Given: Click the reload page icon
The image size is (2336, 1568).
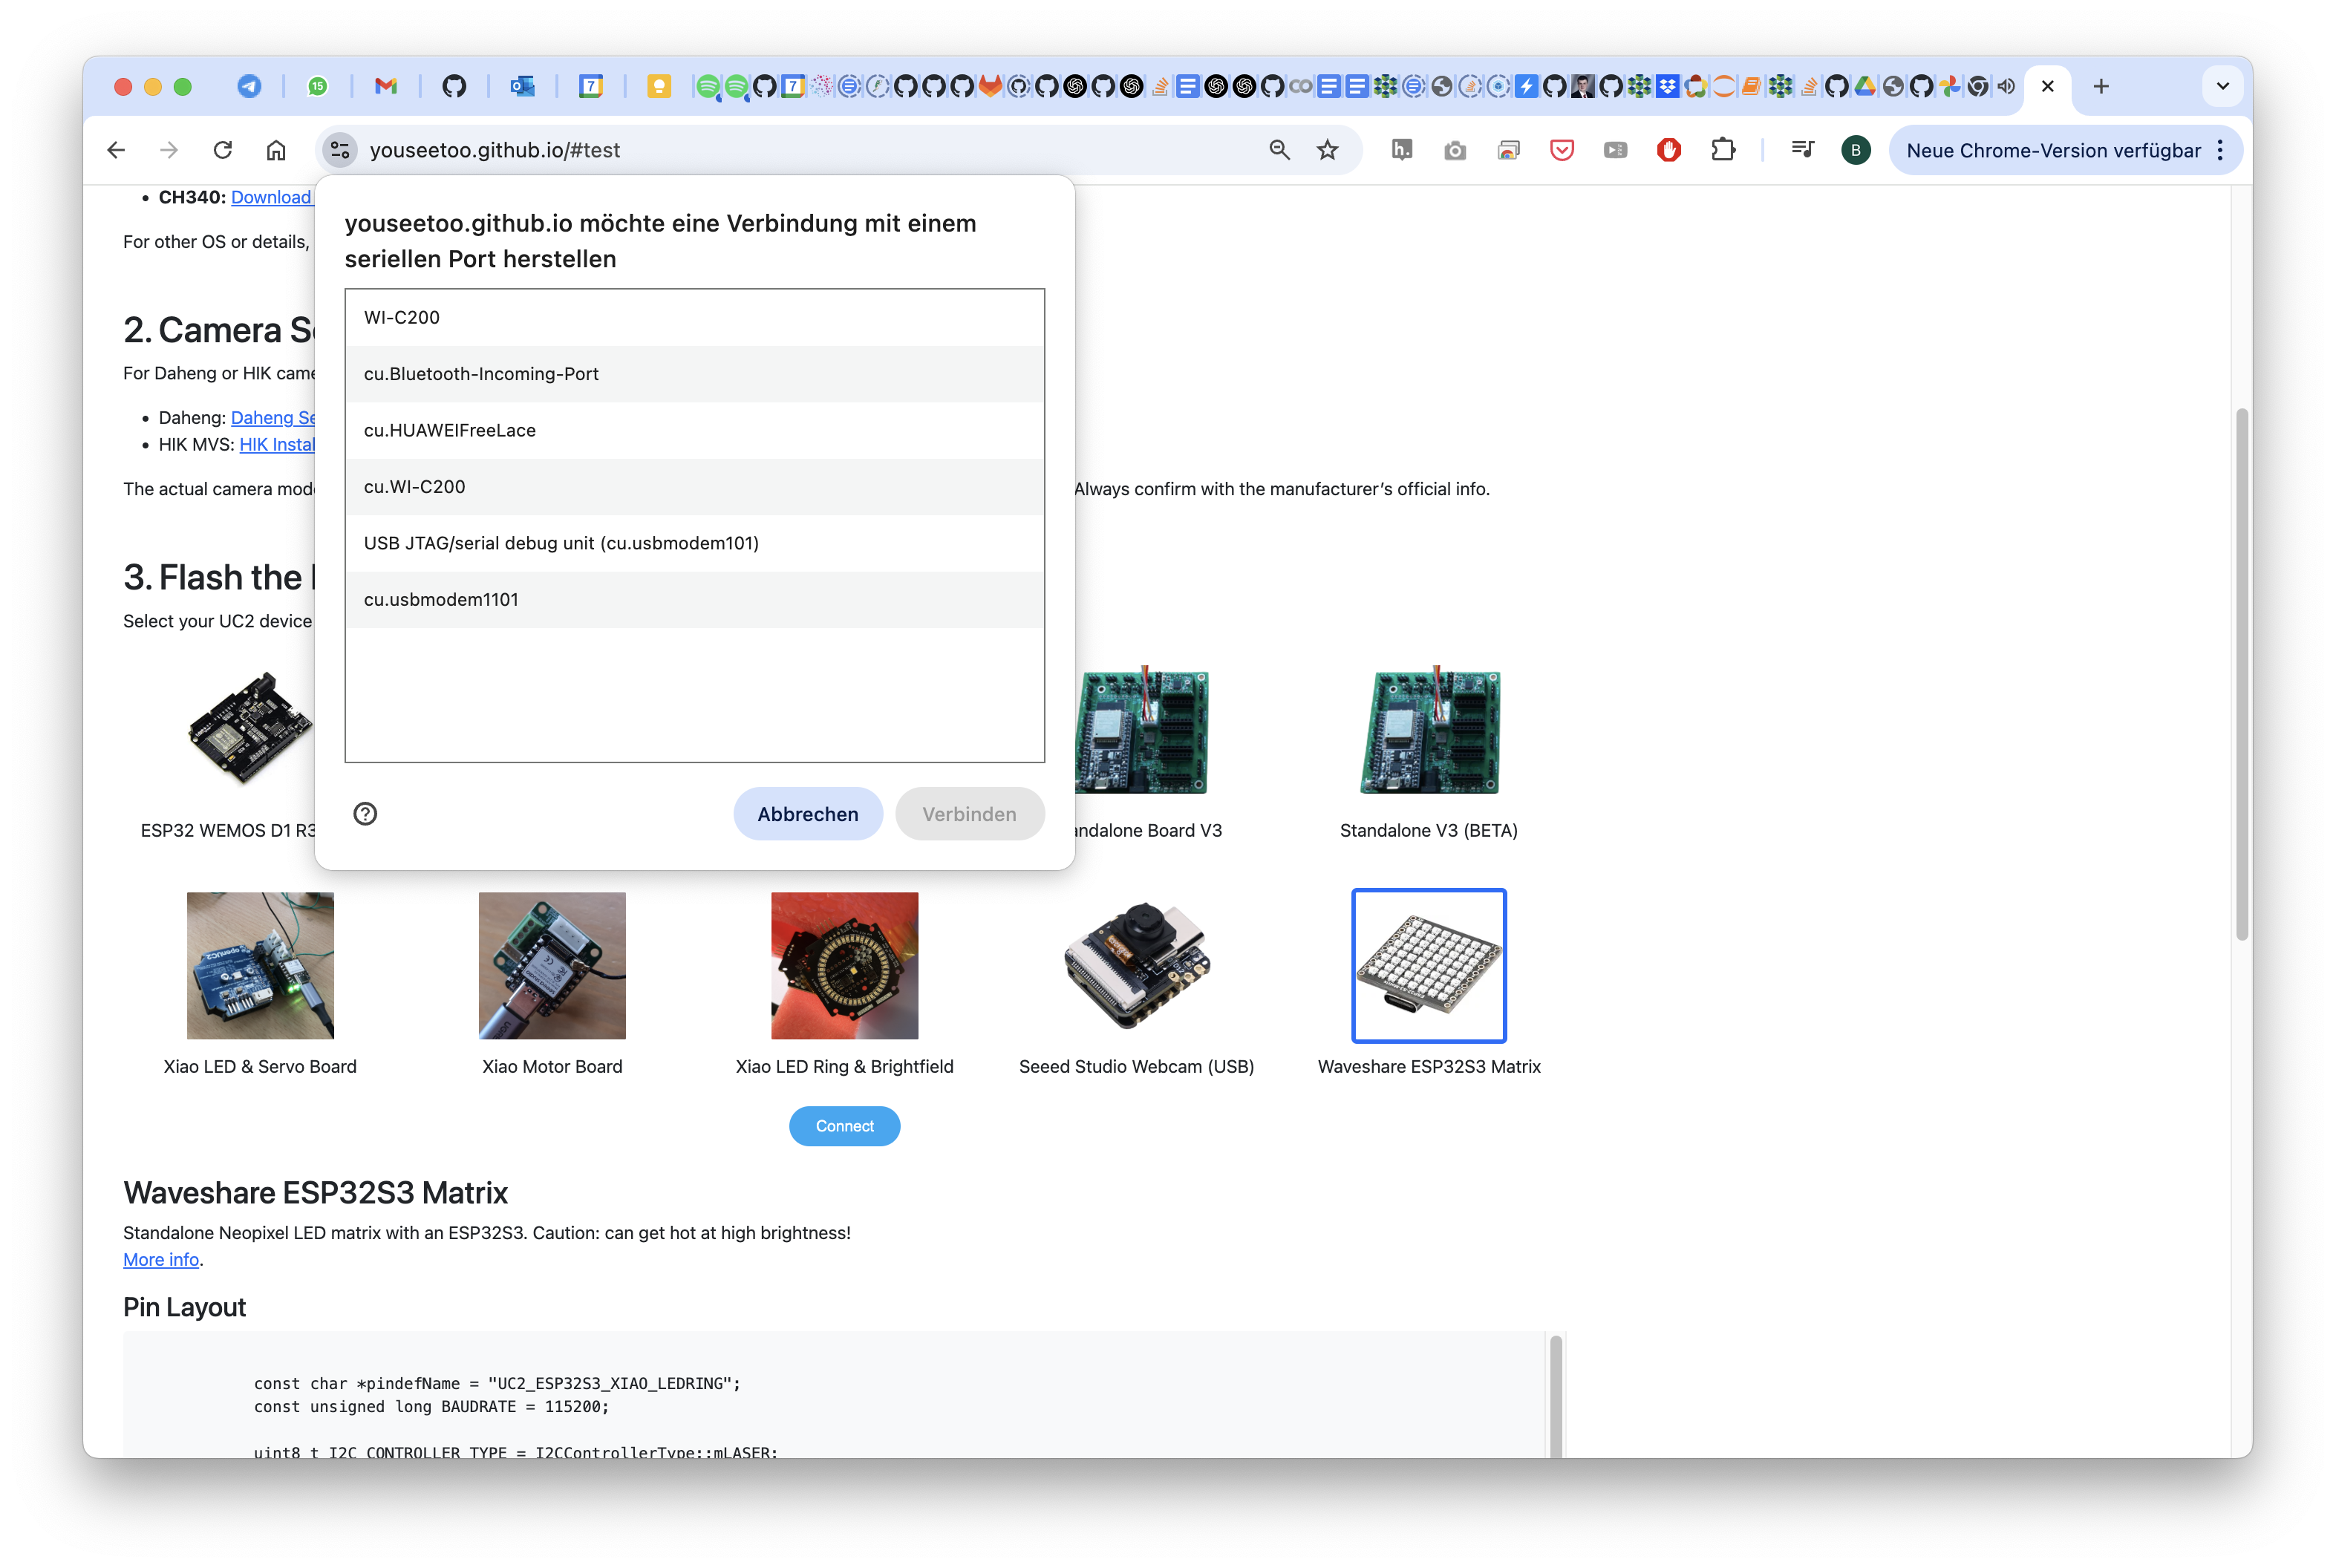Looking at the screenshot, I should point(223,150).
